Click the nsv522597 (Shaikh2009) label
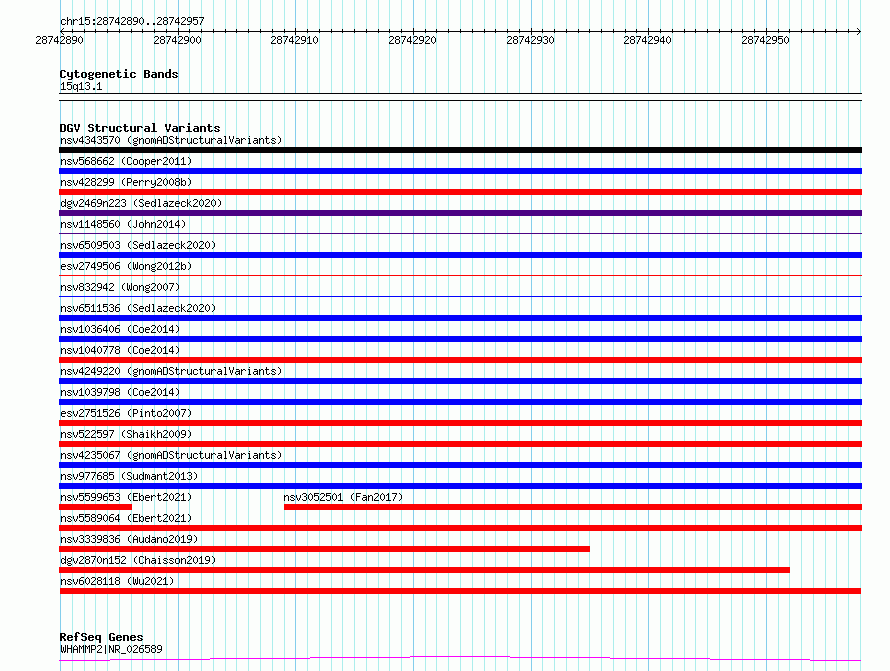The width and height of the screenshot is (890, 671). (x=126, y=434)
